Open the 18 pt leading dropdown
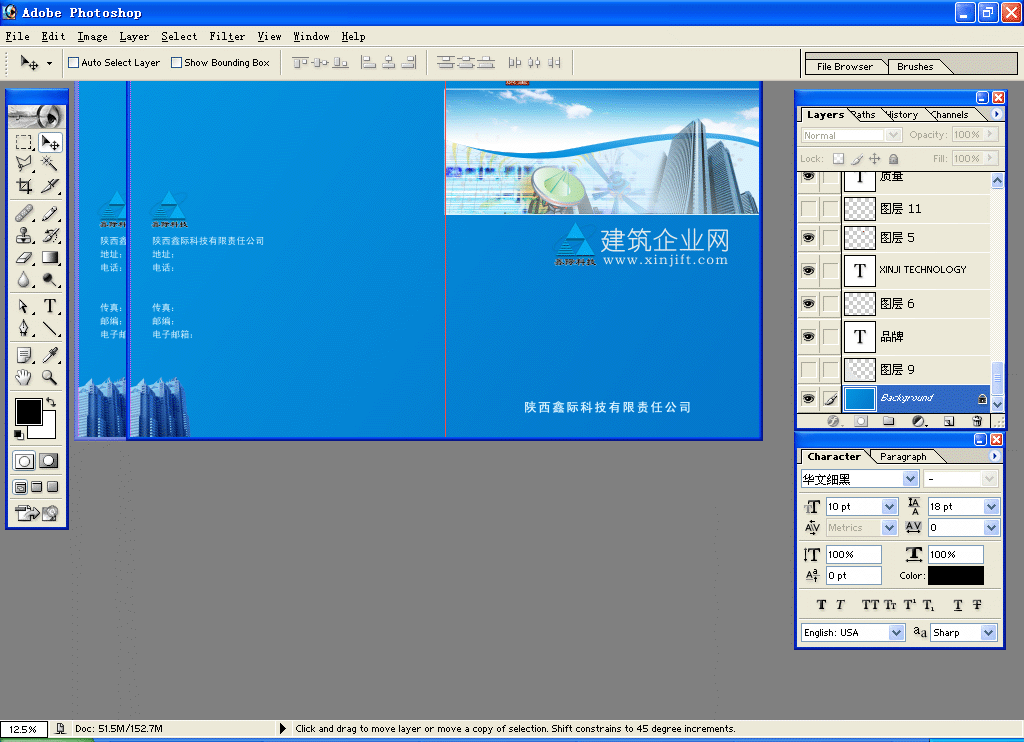 pos(991,507)
